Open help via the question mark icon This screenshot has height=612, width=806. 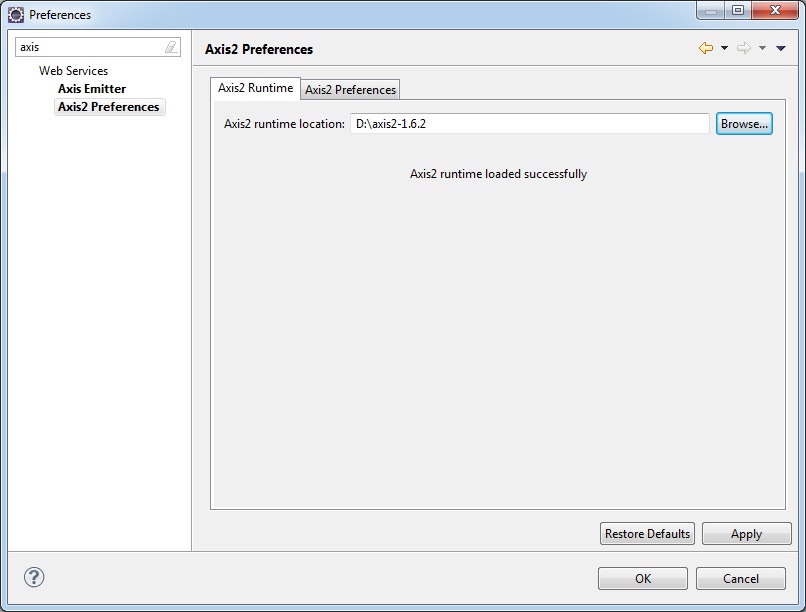click(33, 577)
